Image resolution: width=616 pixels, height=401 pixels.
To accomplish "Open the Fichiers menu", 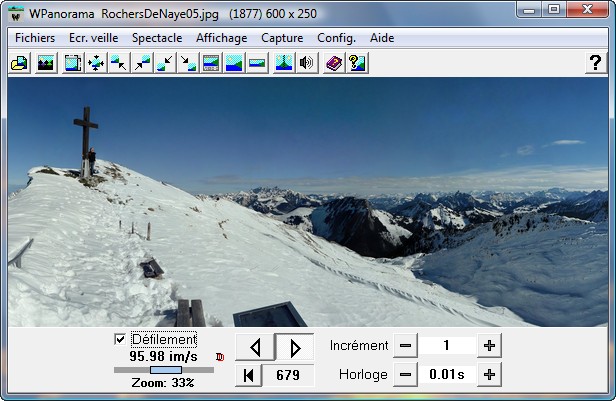I will coord(35,37).
